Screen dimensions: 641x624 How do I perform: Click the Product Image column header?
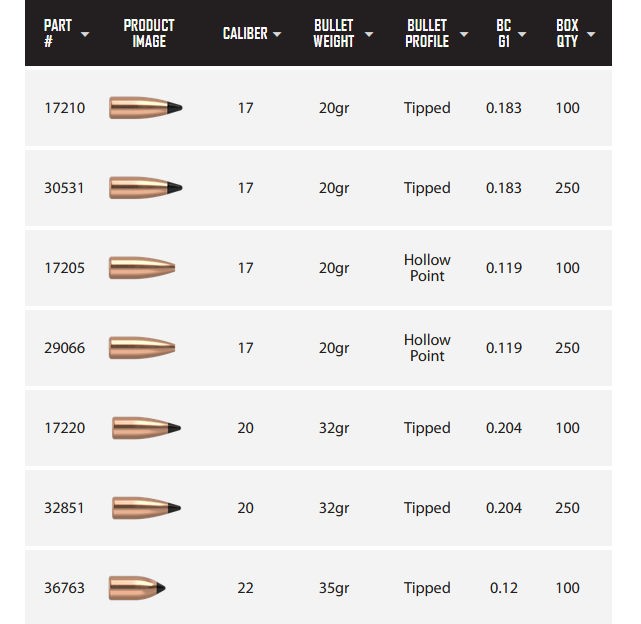[x=149, y=33]
